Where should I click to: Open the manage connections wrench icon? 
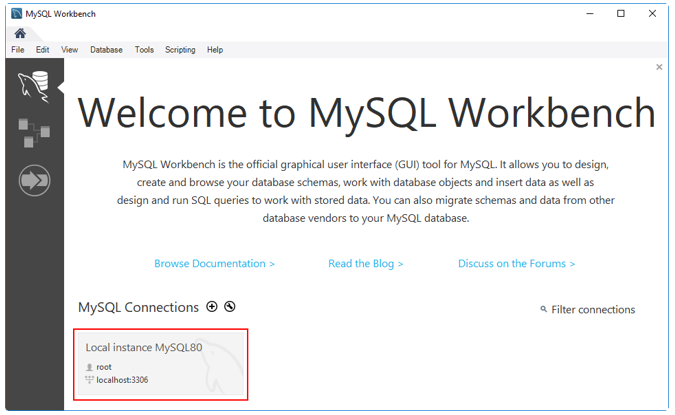tap(230, 307)
